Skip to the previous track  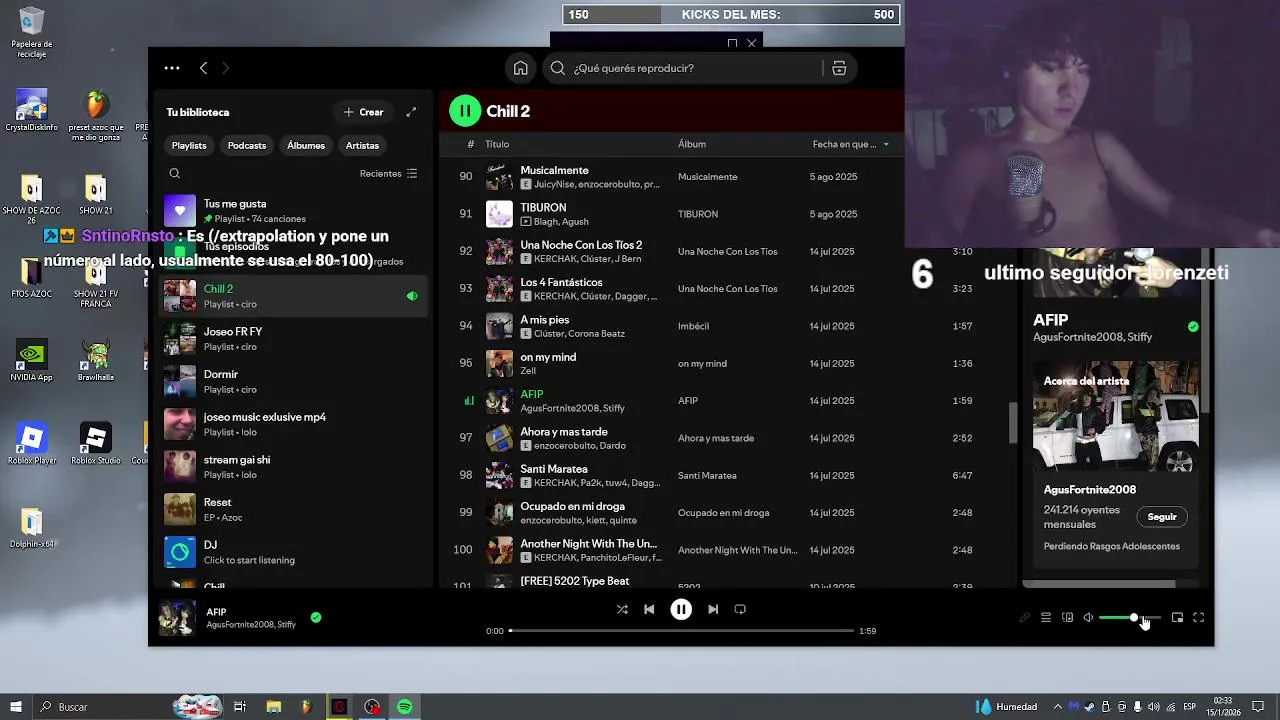[x=649, y=609]
